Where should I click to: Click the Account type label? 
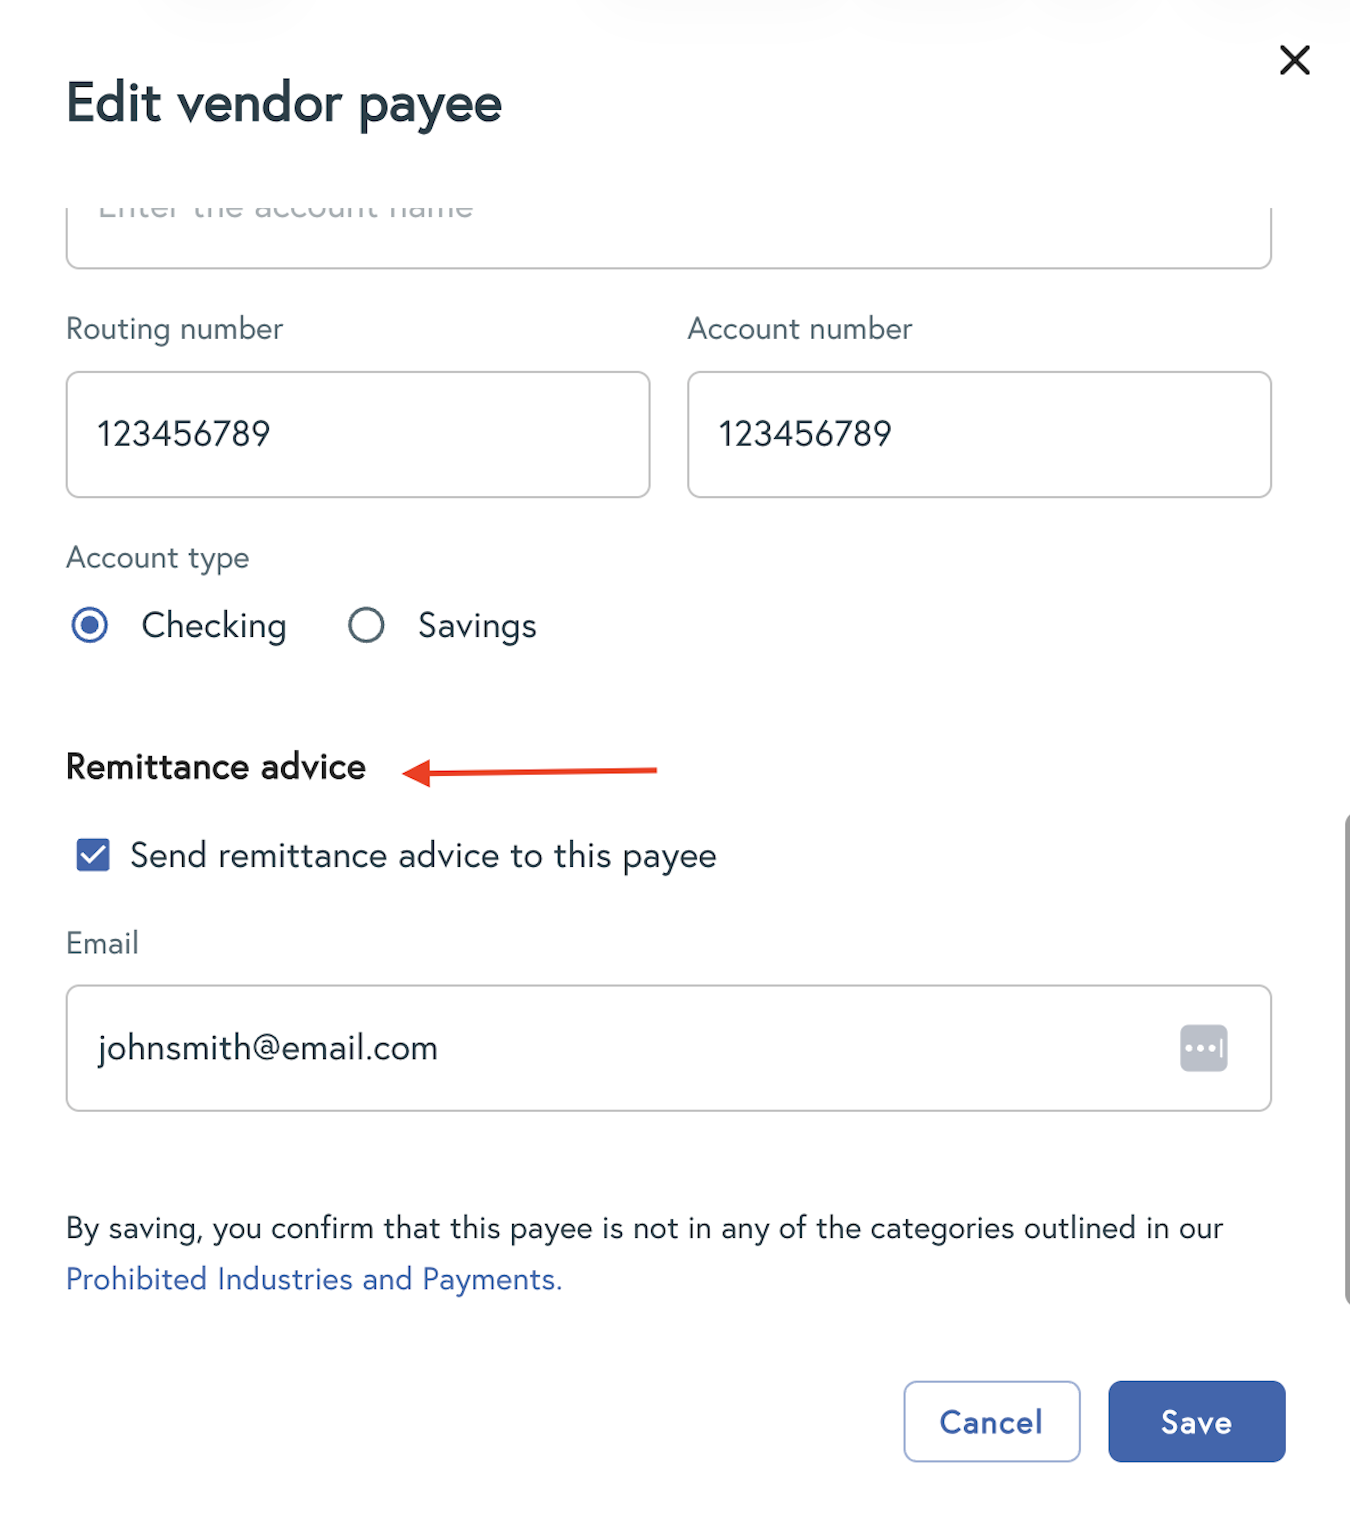pyautogui.click(x=158, y=558)
